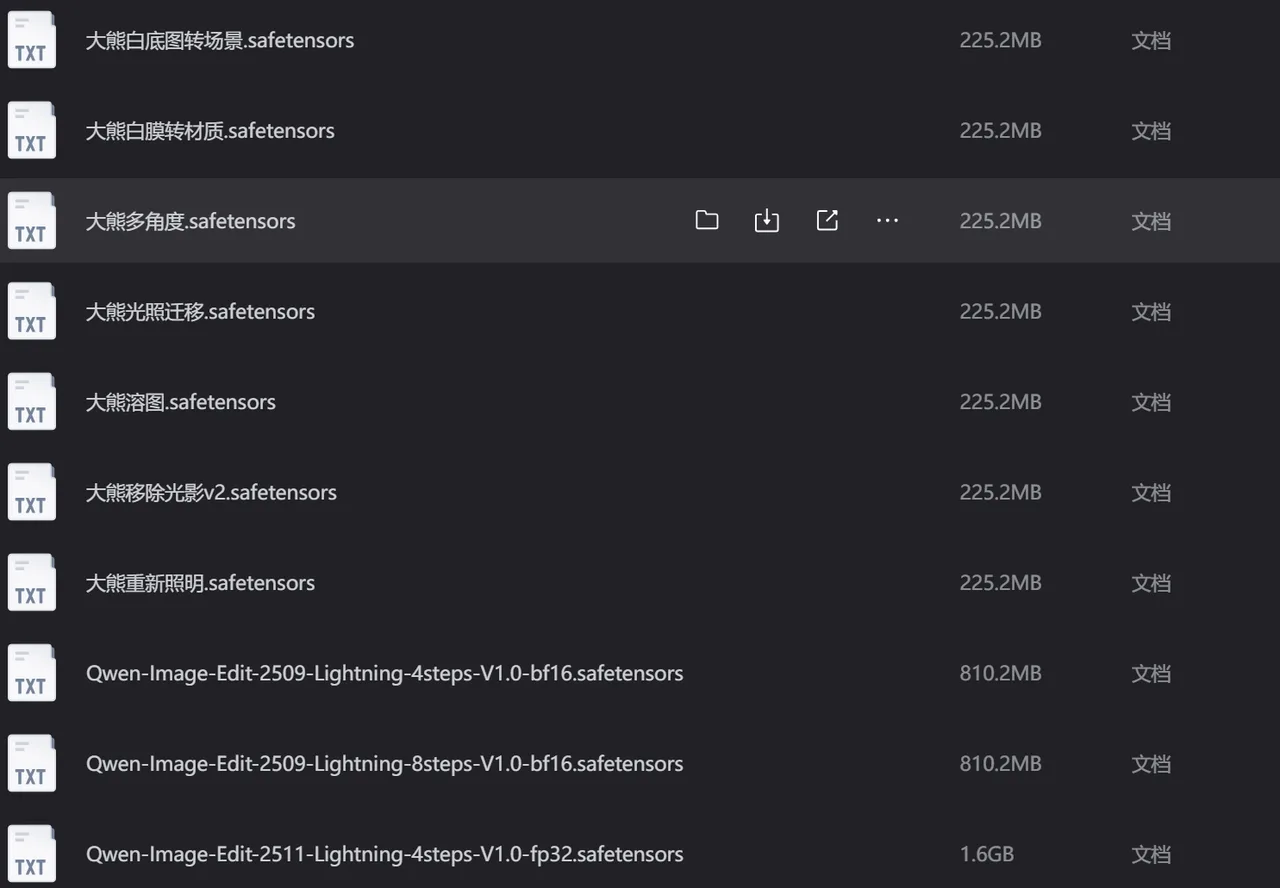Click the folder icon on the 大熊多角度.safetensors row
The image size is (1280, 888).
pyautogui.click(x=707, y=221)
